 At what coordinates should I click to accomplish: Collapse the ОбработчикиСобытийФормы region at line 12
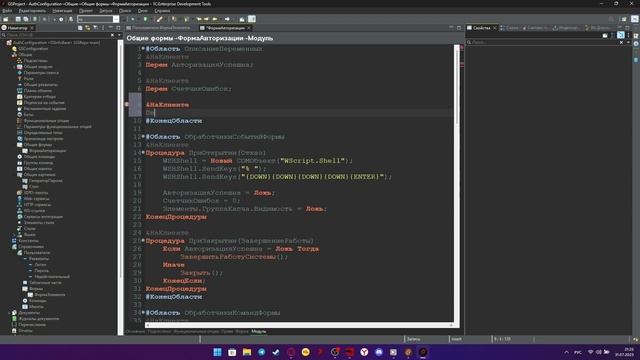(143, 136)
